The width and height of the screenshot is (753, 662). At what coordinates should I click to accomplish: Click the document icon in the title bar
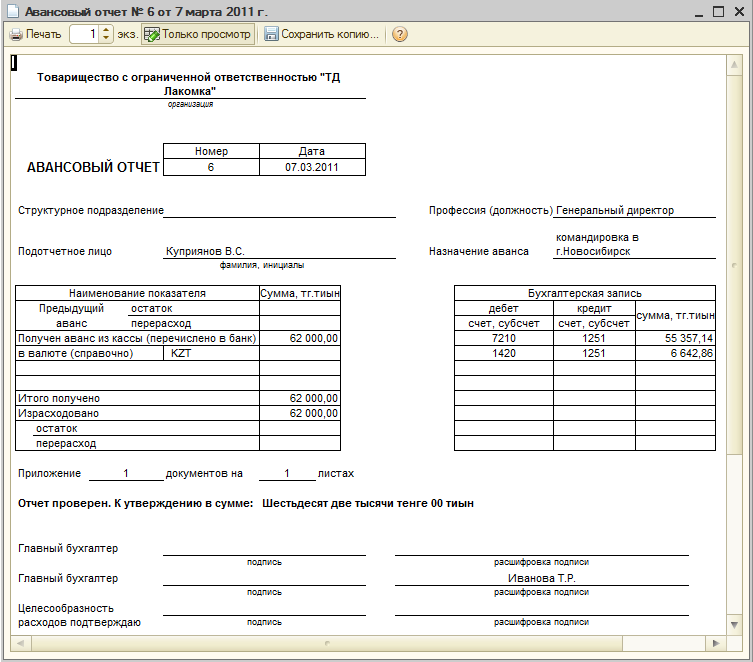[x=12, y=12]
